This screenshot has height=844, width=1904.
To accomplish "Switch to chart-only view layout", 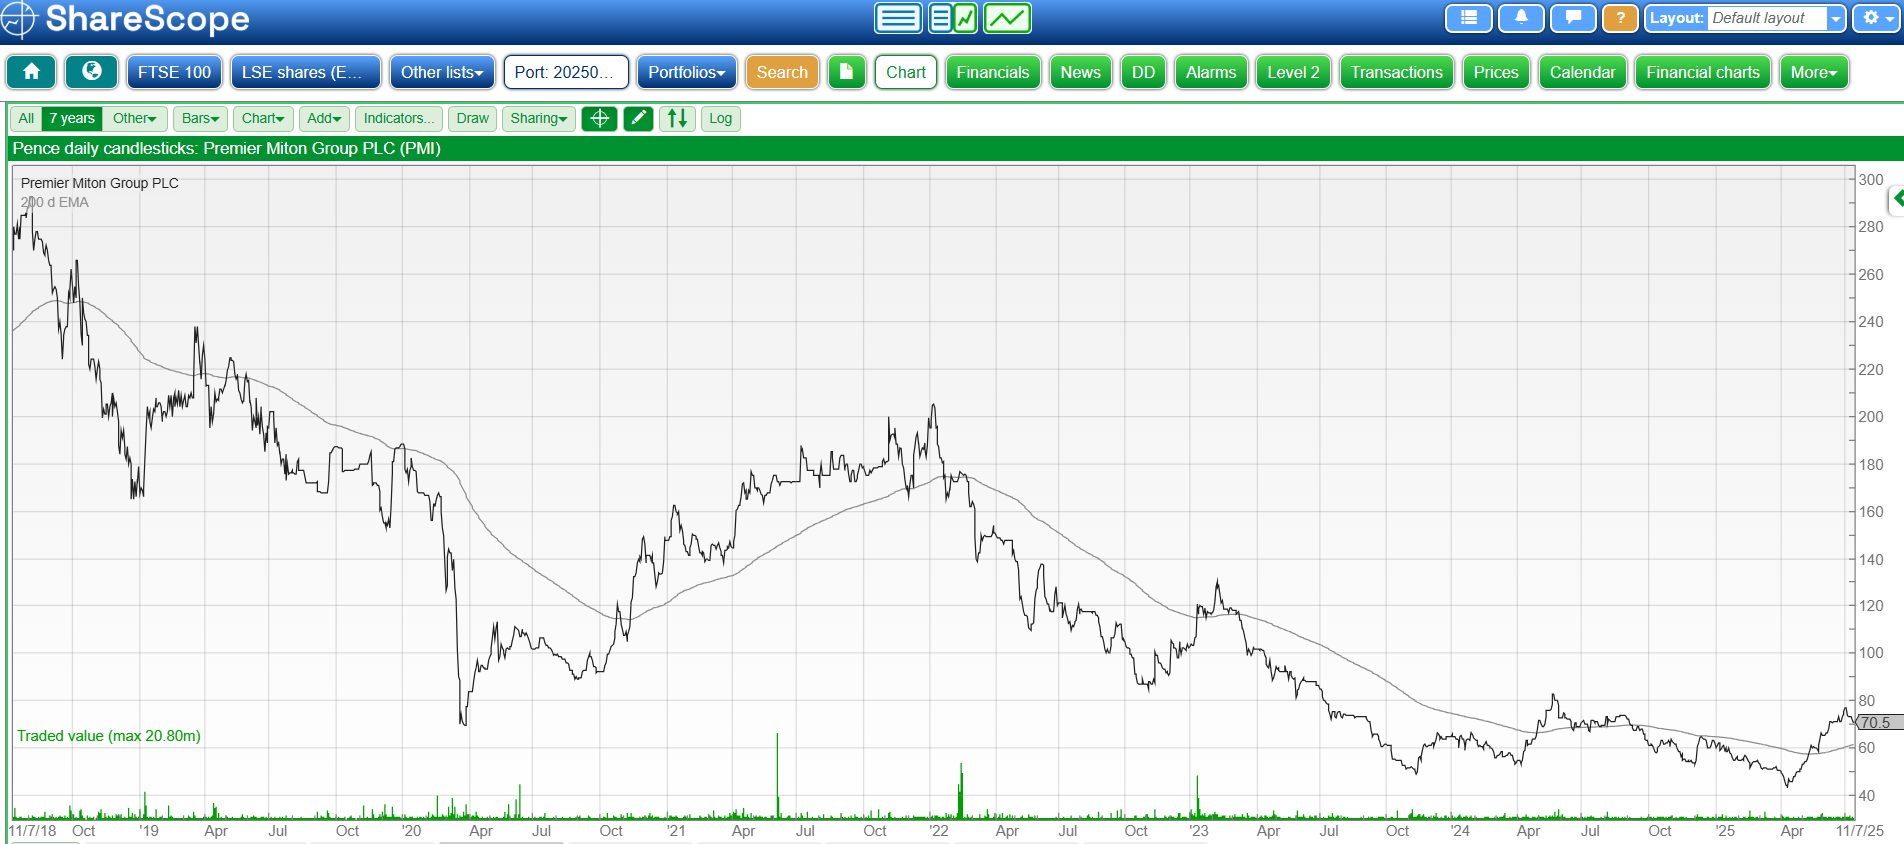I will tap(1007, 18).
